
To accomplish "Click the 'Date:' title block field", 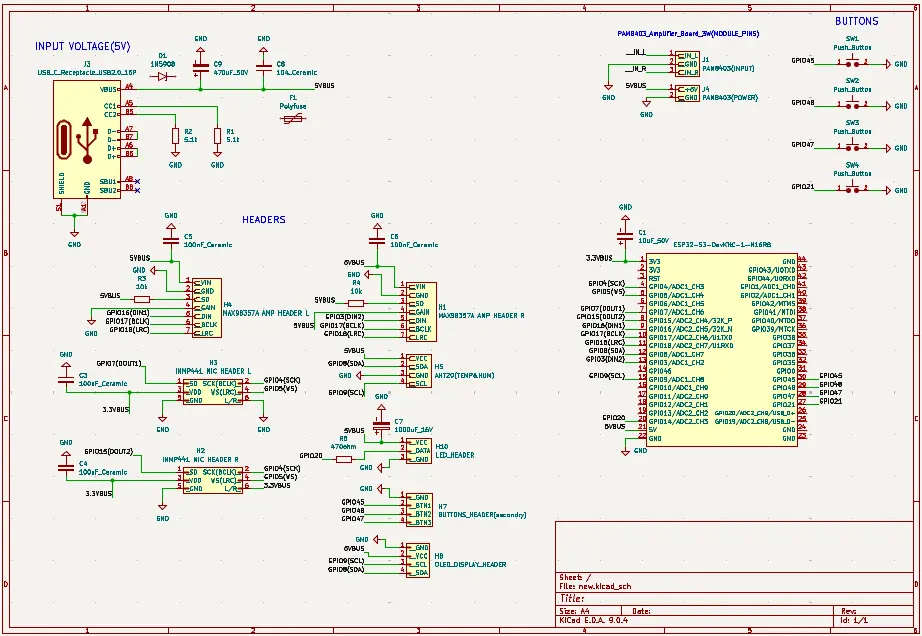I will (x=641, y=611).
